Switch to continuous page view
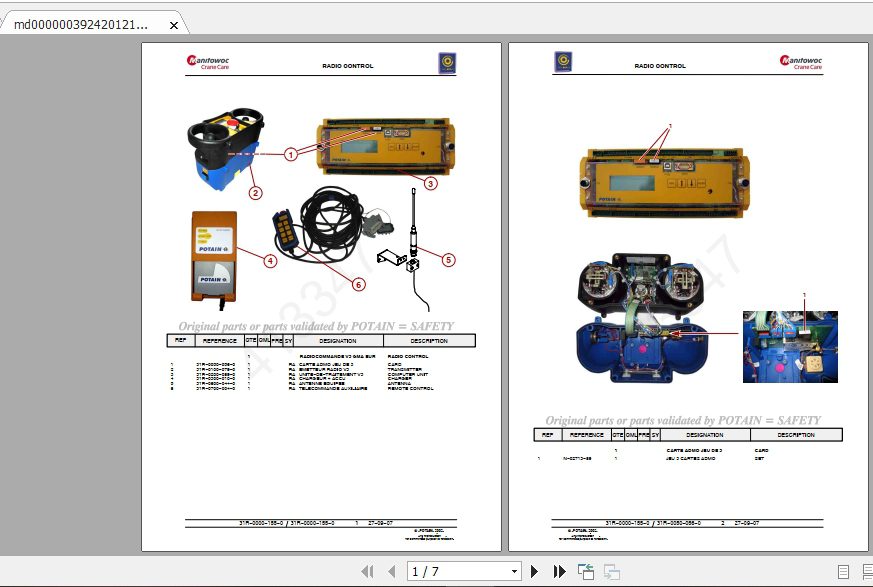Screen dimensions: 873x587 click(867, 572)
